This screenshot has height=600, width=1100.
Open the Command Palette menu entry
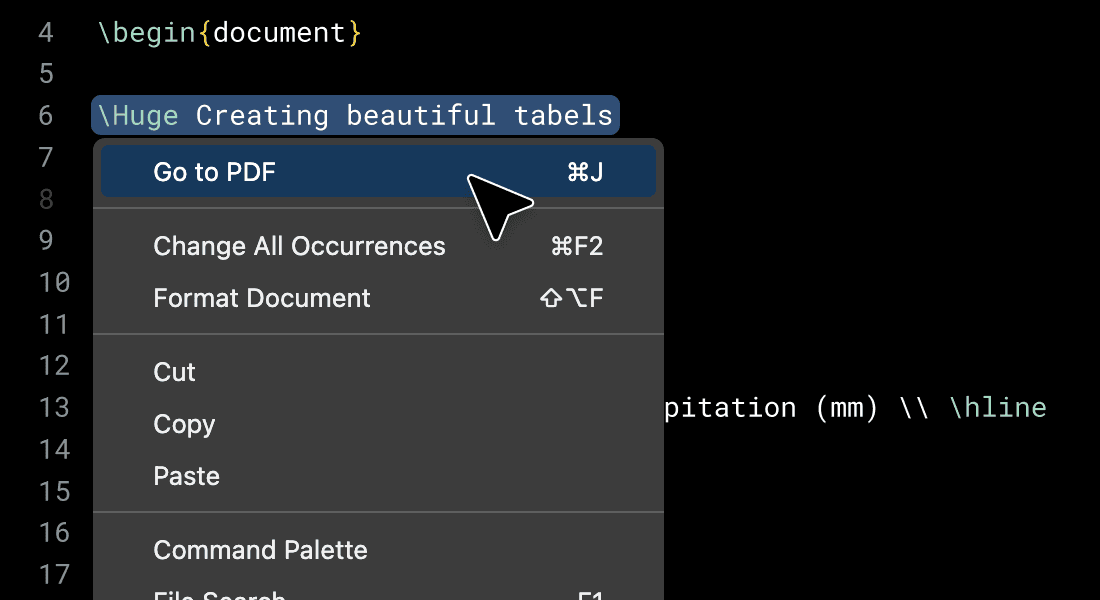click(378, 550)
